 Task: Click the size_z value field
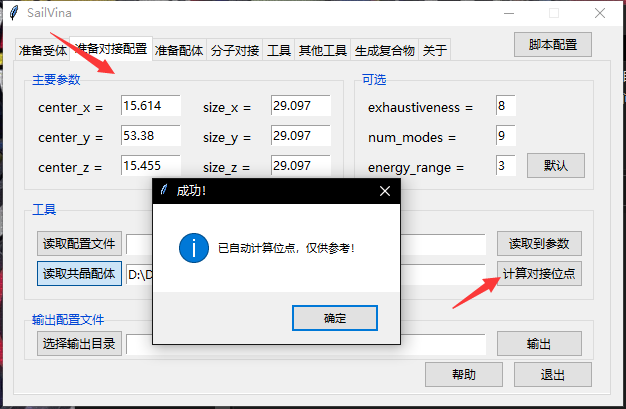(x=301, y=165)
